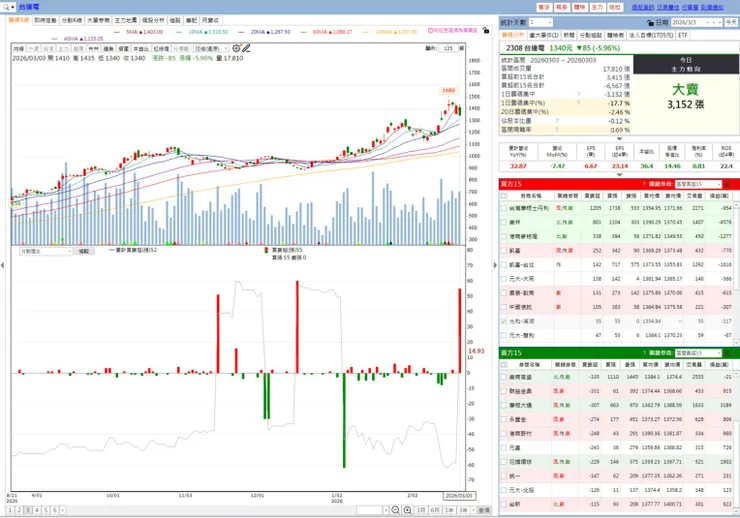The image size is (740, 518).
Task: Select chart page 1
Action: coord(10,510)
